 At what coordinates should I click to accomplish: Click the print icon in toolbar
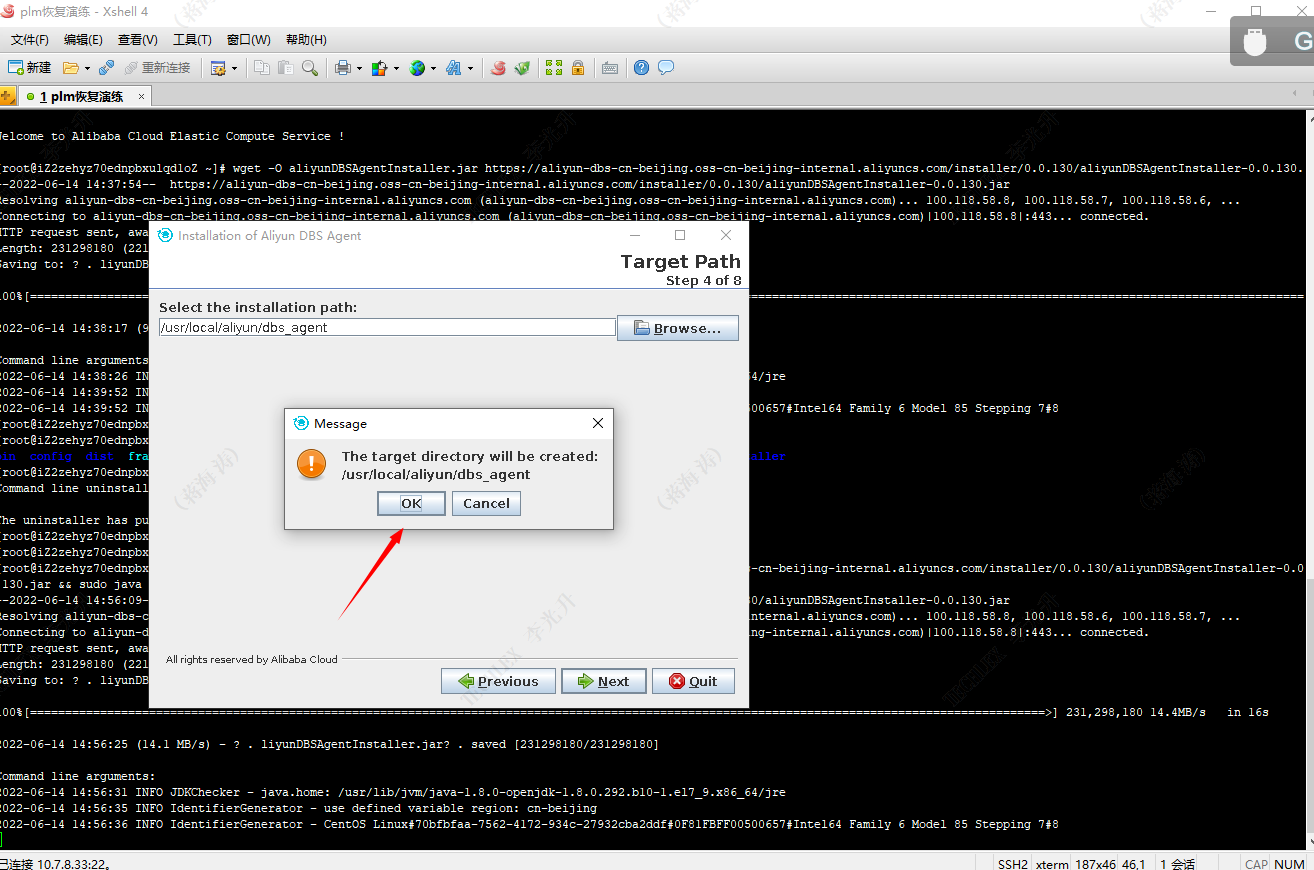343,68
